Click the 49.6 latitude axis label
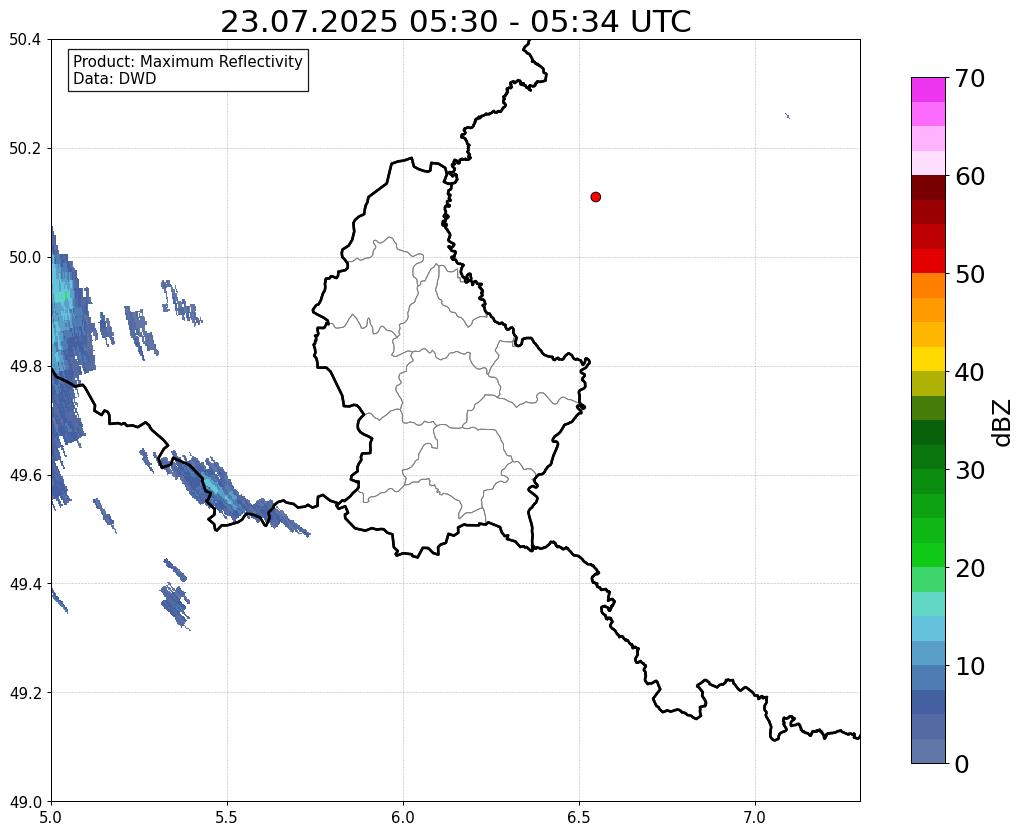The height and width of the screenshot is (834, 1023). (x=25, y=476)
